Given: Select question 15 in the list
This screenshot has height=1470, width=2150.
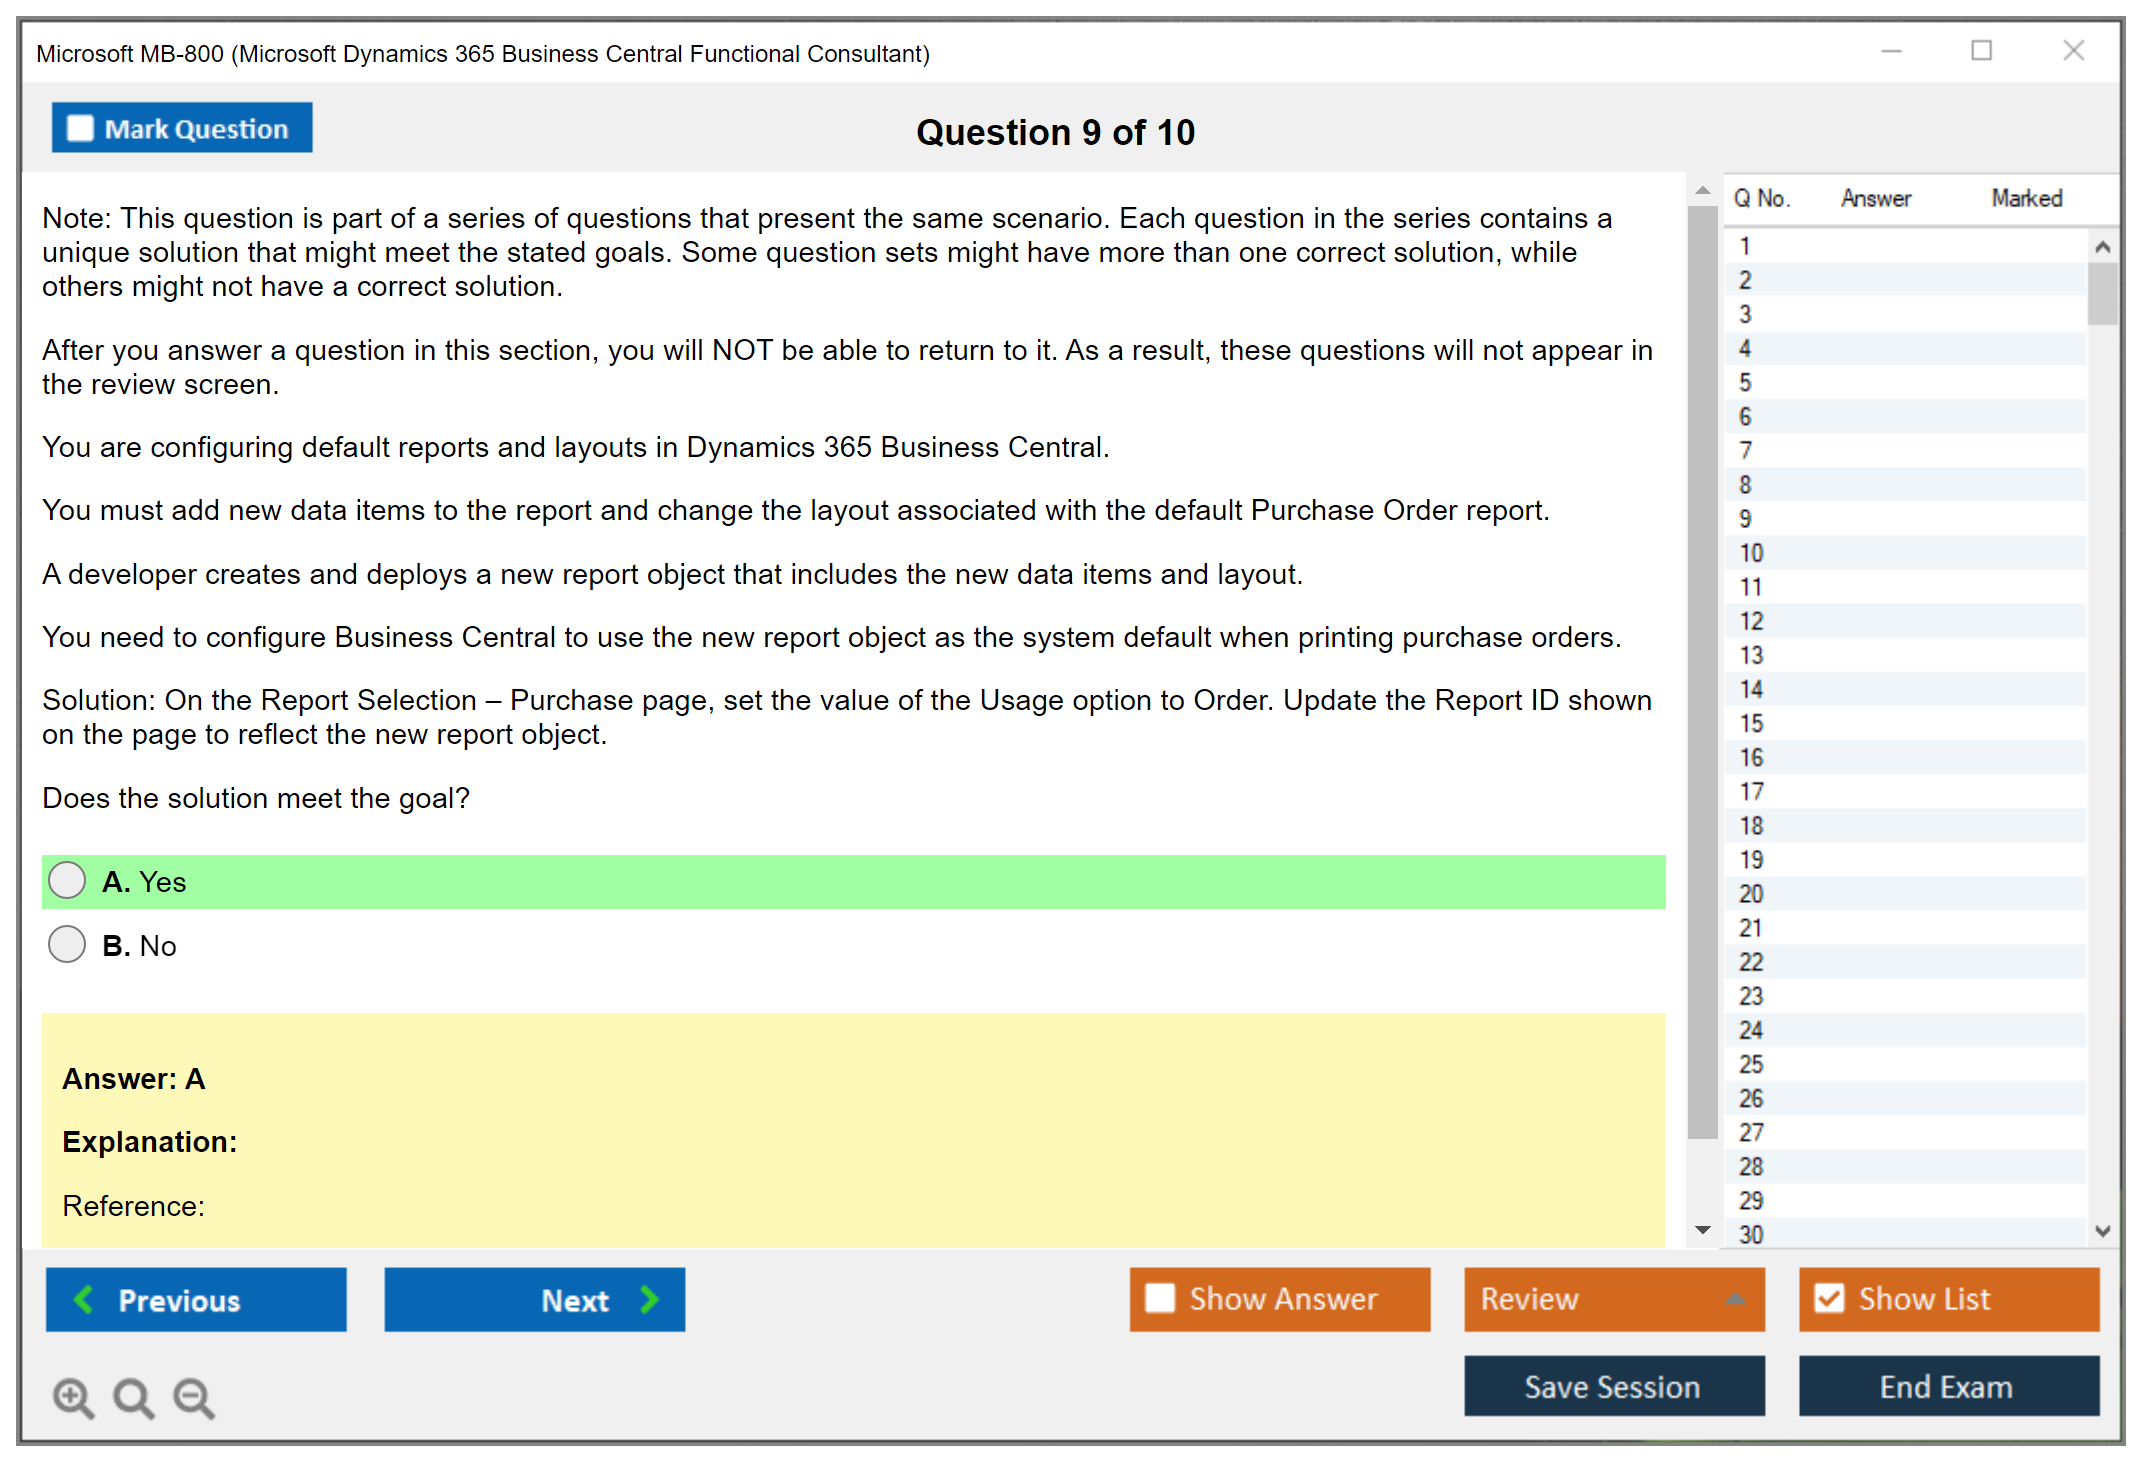Looking at the screenshot, I should click(1751, 723).
